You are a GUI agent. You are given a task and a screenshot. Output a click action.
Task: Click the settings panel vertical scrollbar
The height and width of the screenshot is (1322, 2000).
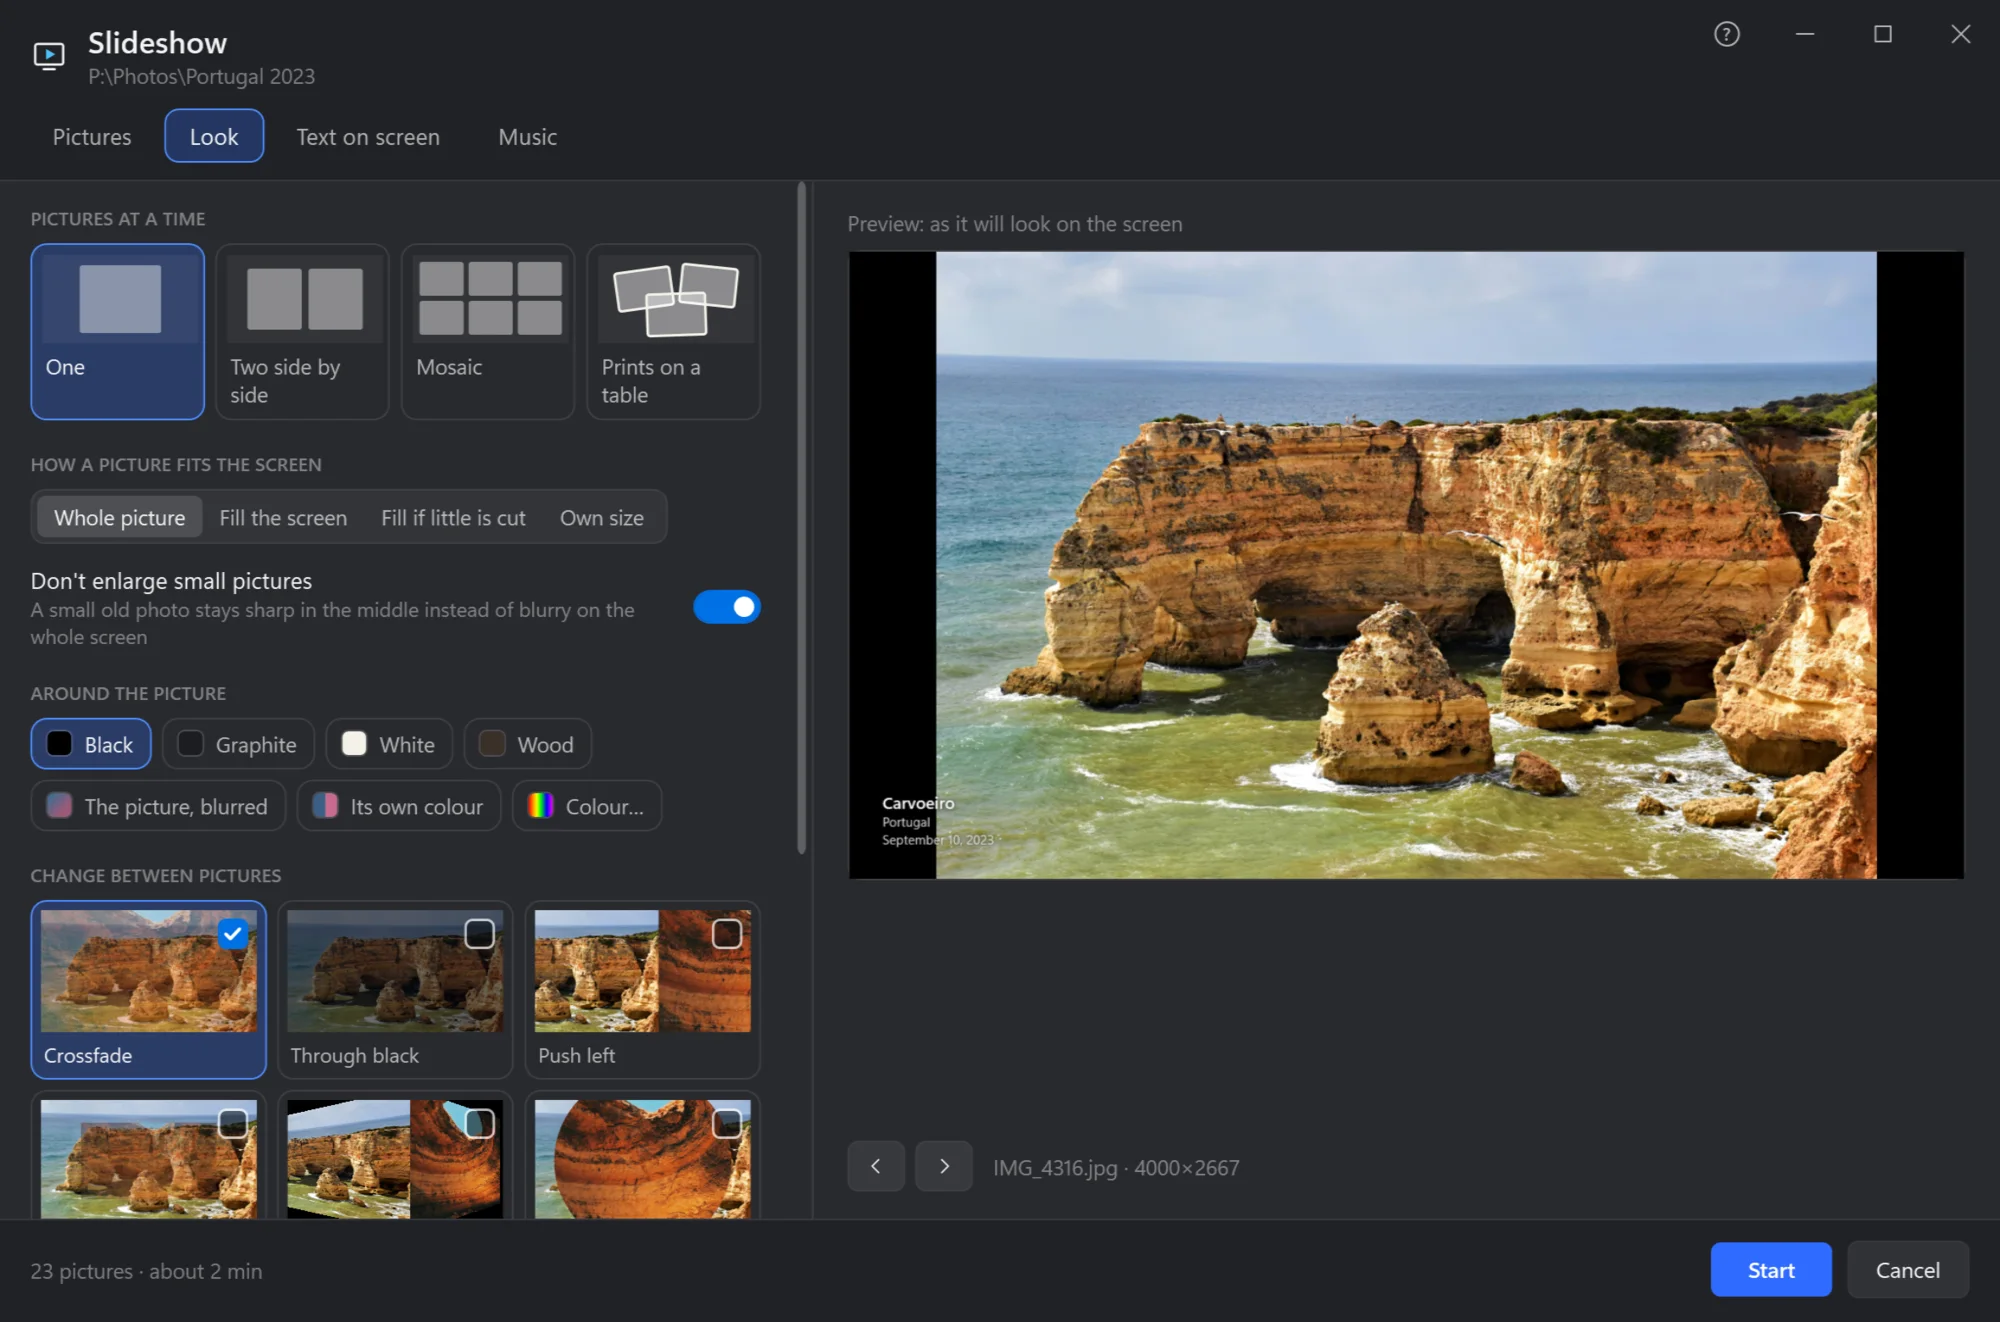[x=801, y=518]
